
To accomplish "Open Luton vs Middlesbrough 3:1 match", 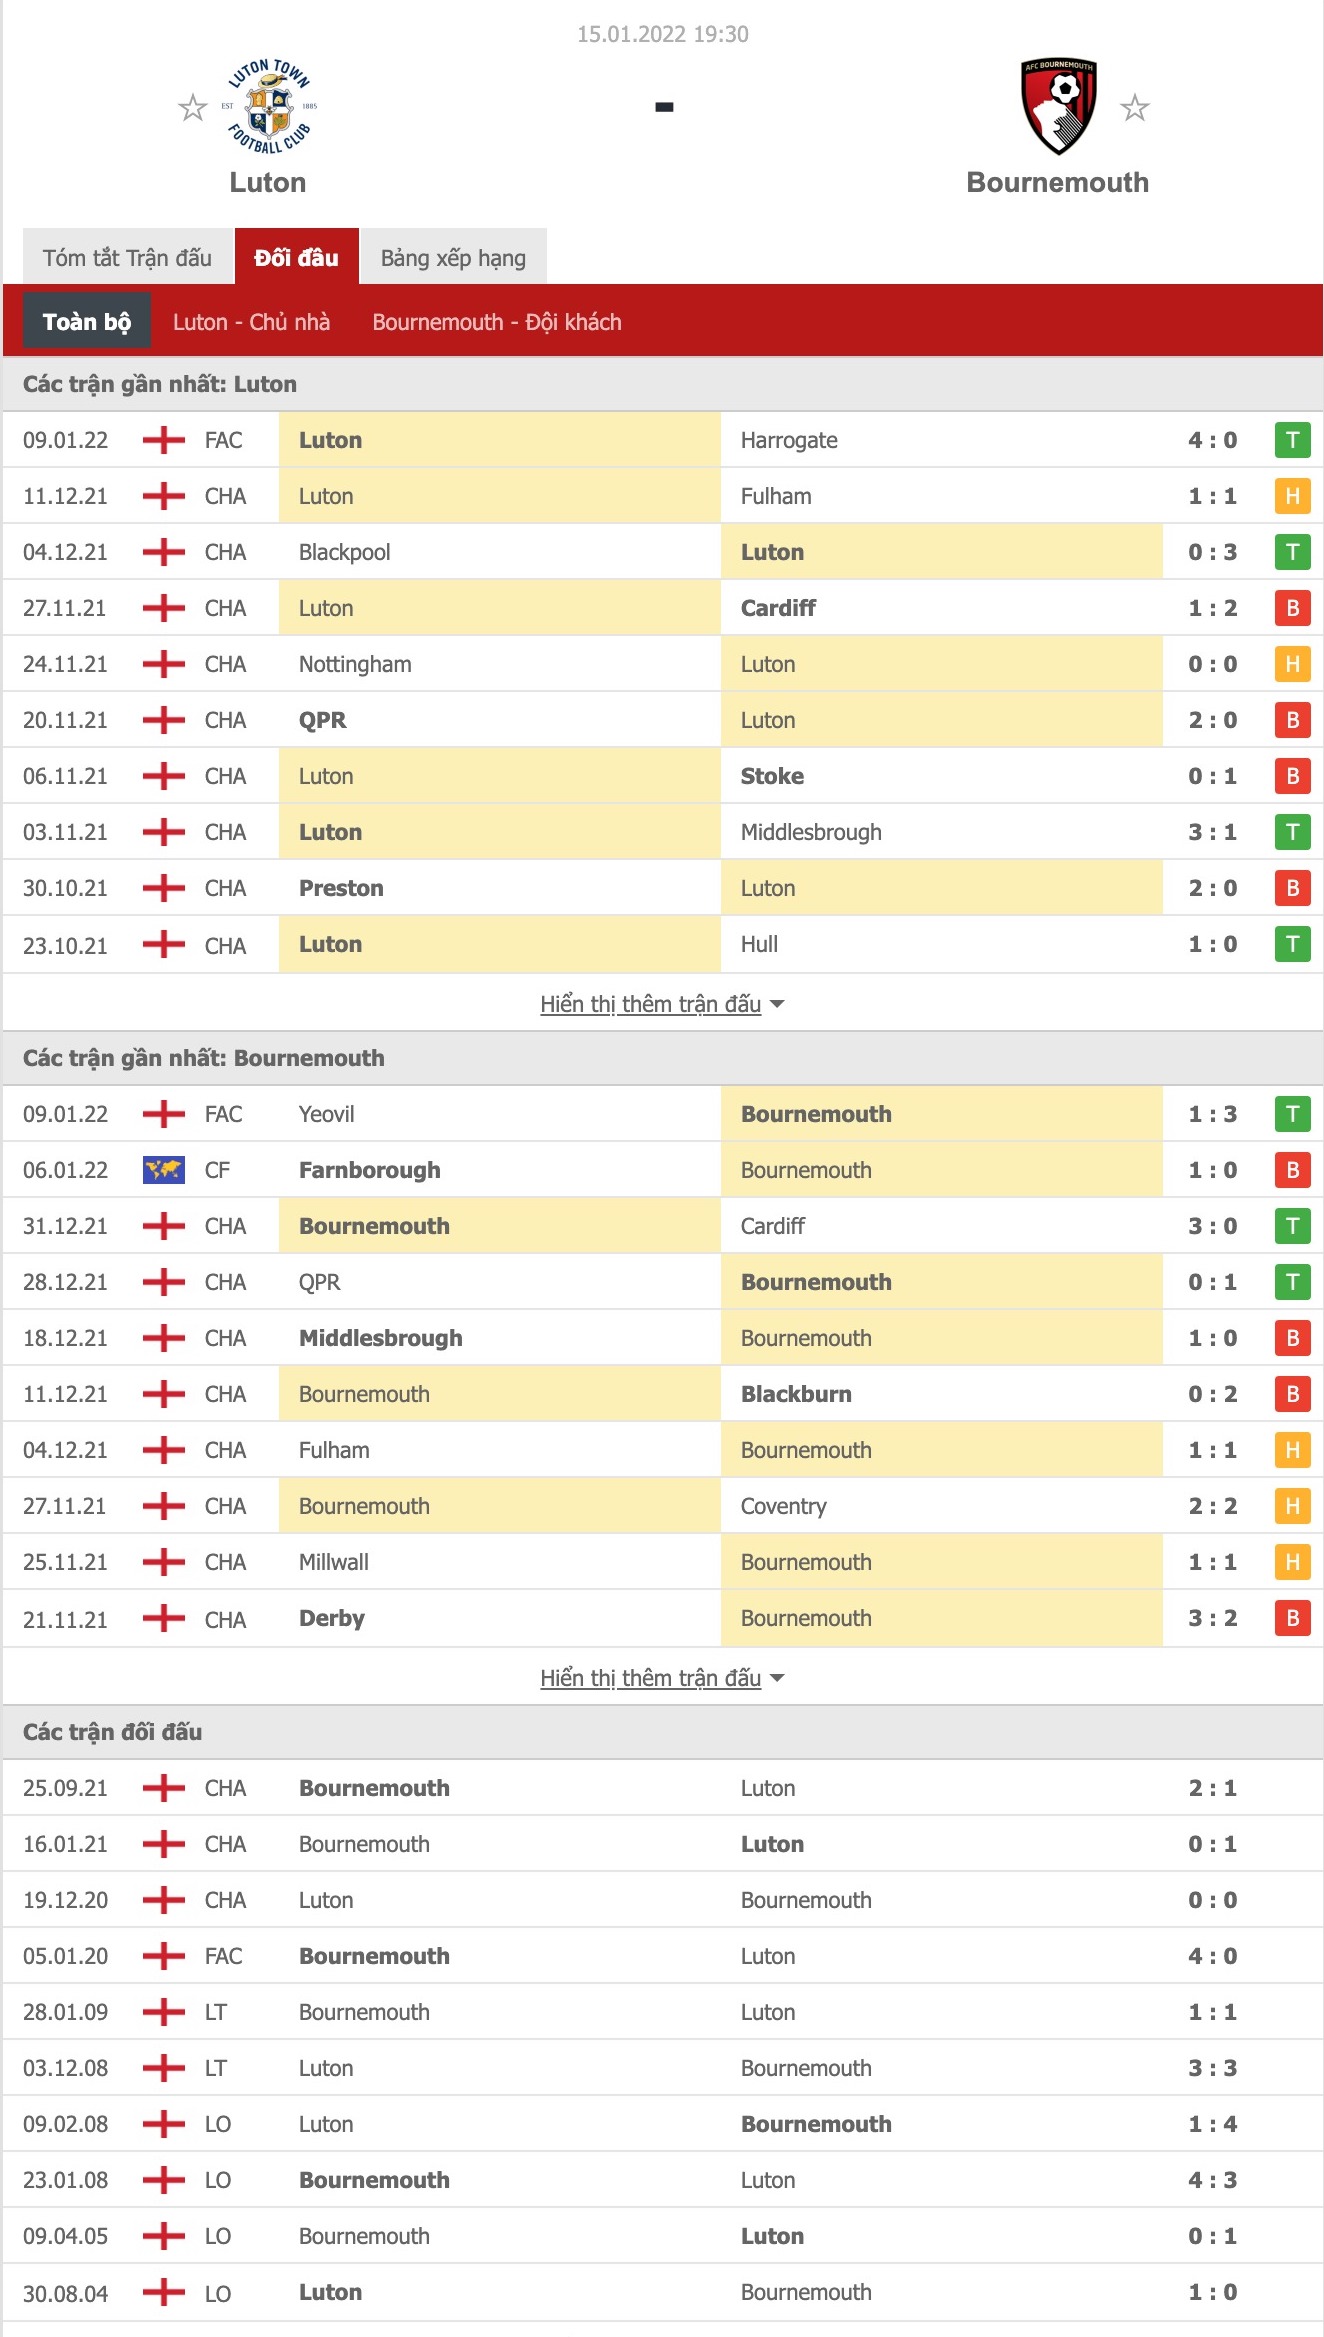I will (x=662, y=832).
